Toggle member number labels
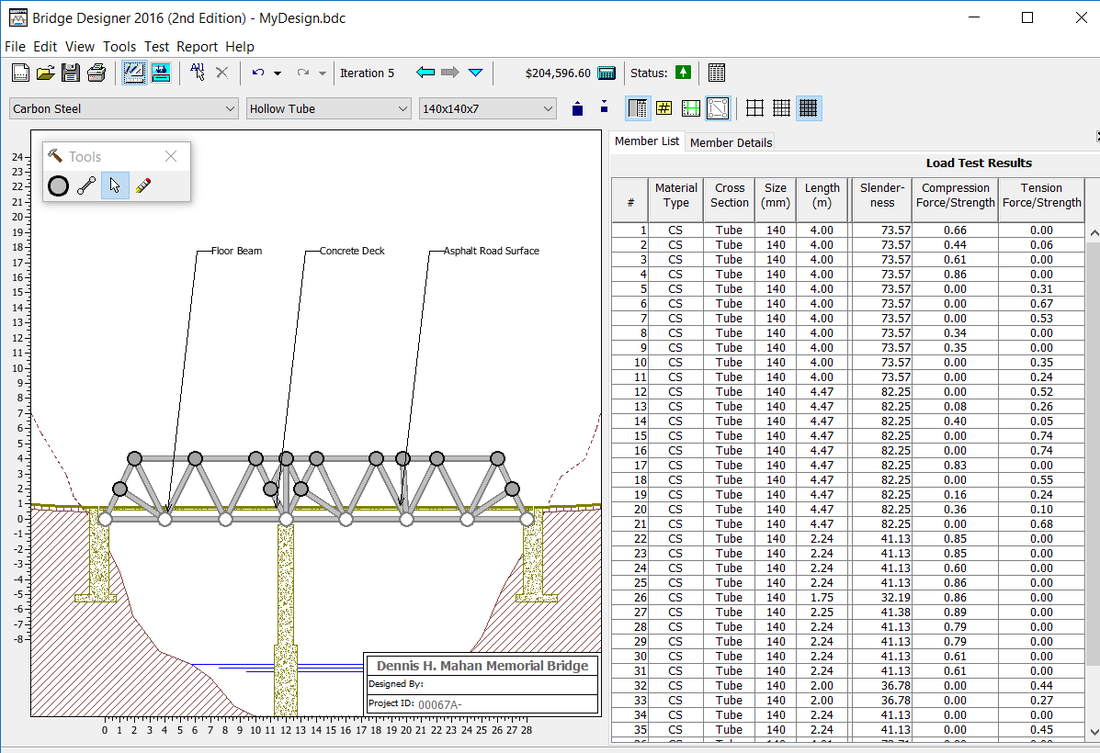1100x753 pixels. click(x=664, y=108)
